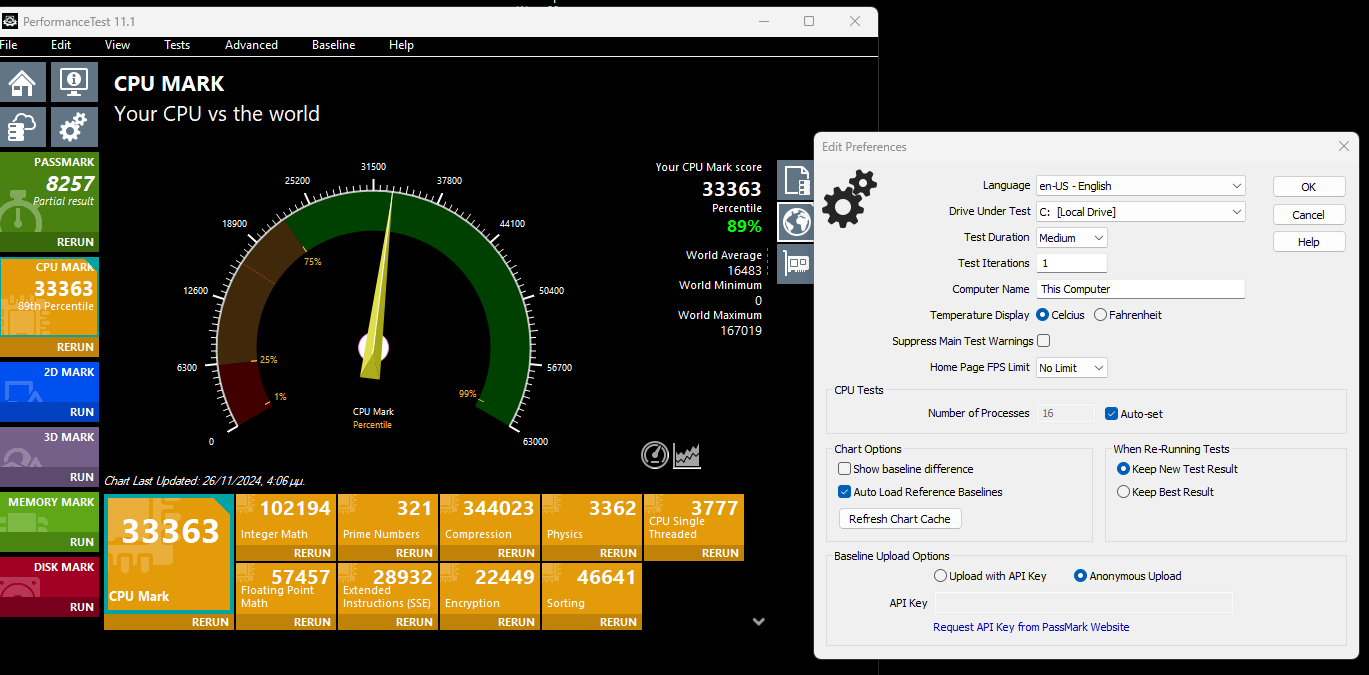1369x675 pixels.
Task: Open the Baseline menu
Action: click(333, 45)
